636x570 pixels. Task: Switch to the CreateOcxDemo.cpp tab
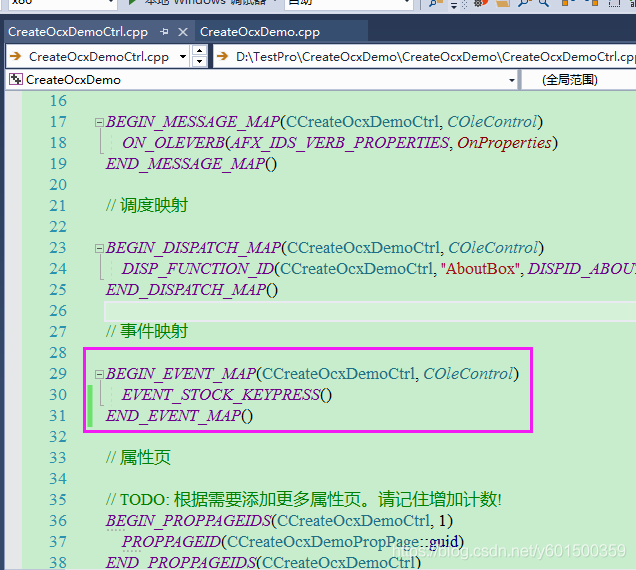[x=260, y=32]
